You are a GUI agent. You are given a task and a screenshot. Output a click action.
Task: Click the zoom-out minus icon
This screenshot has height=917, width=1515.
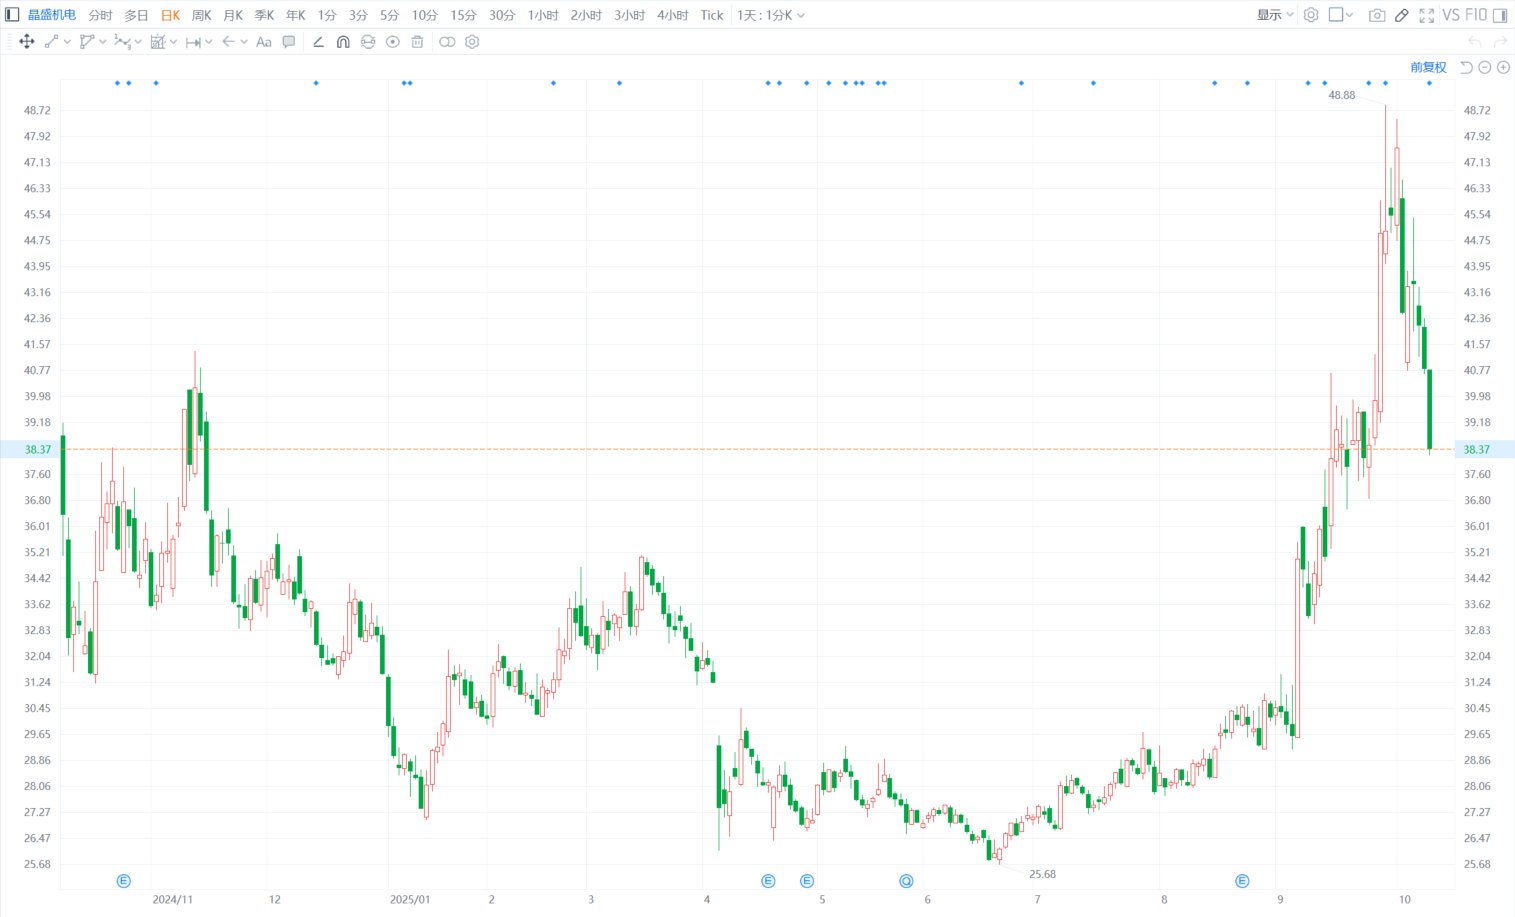coord(1484,67)
